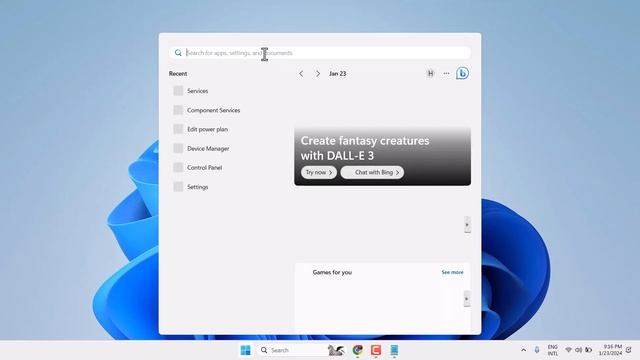Open the 'Create fantasy creatures with DALL-E 3' banner
Image resolution: width=640 pixels, height=360 pixels.
[382, 156]
